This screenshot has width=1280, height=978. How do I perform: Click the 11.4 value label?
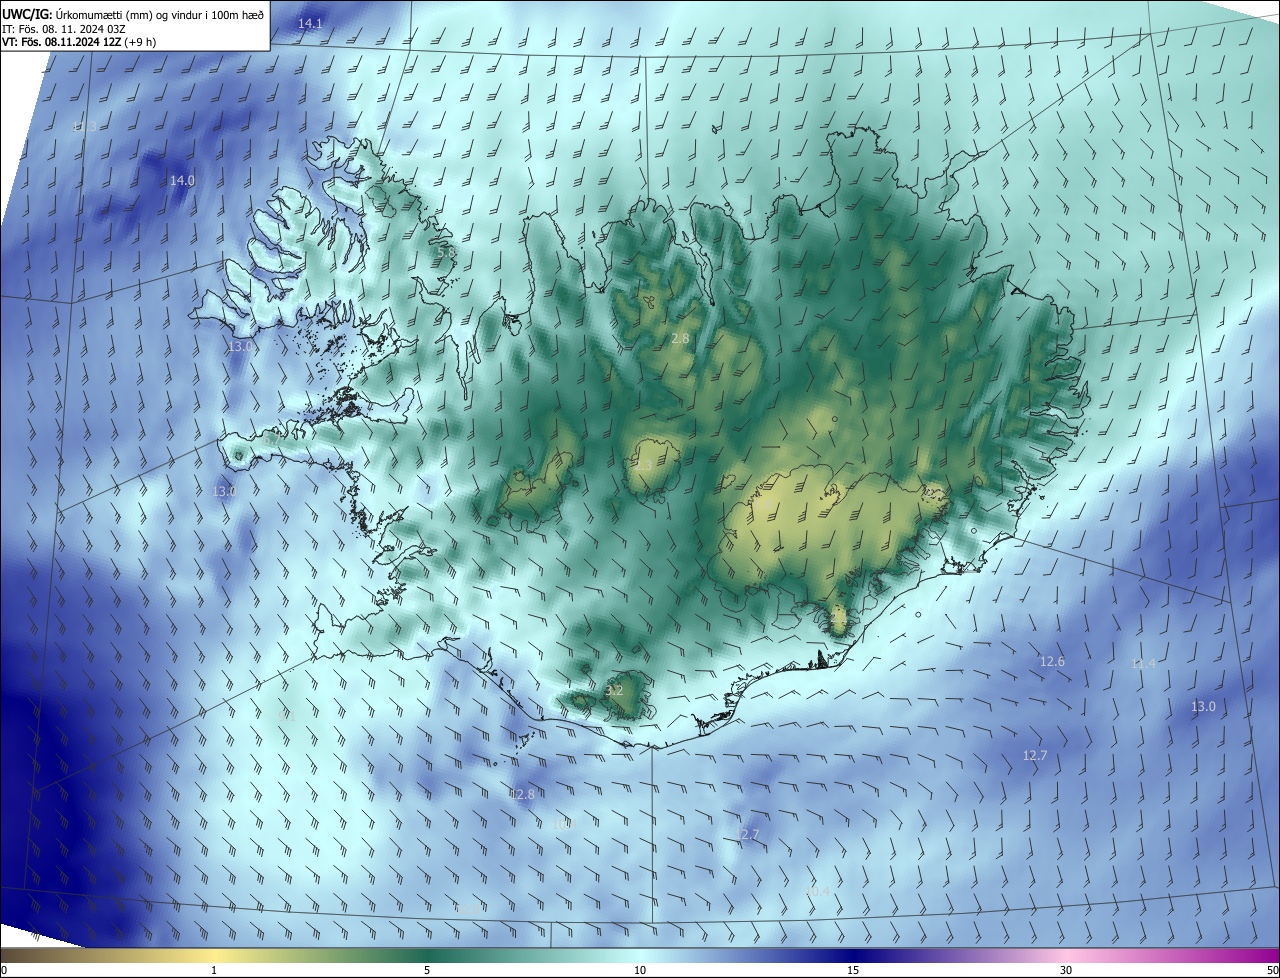[1143, 664]
